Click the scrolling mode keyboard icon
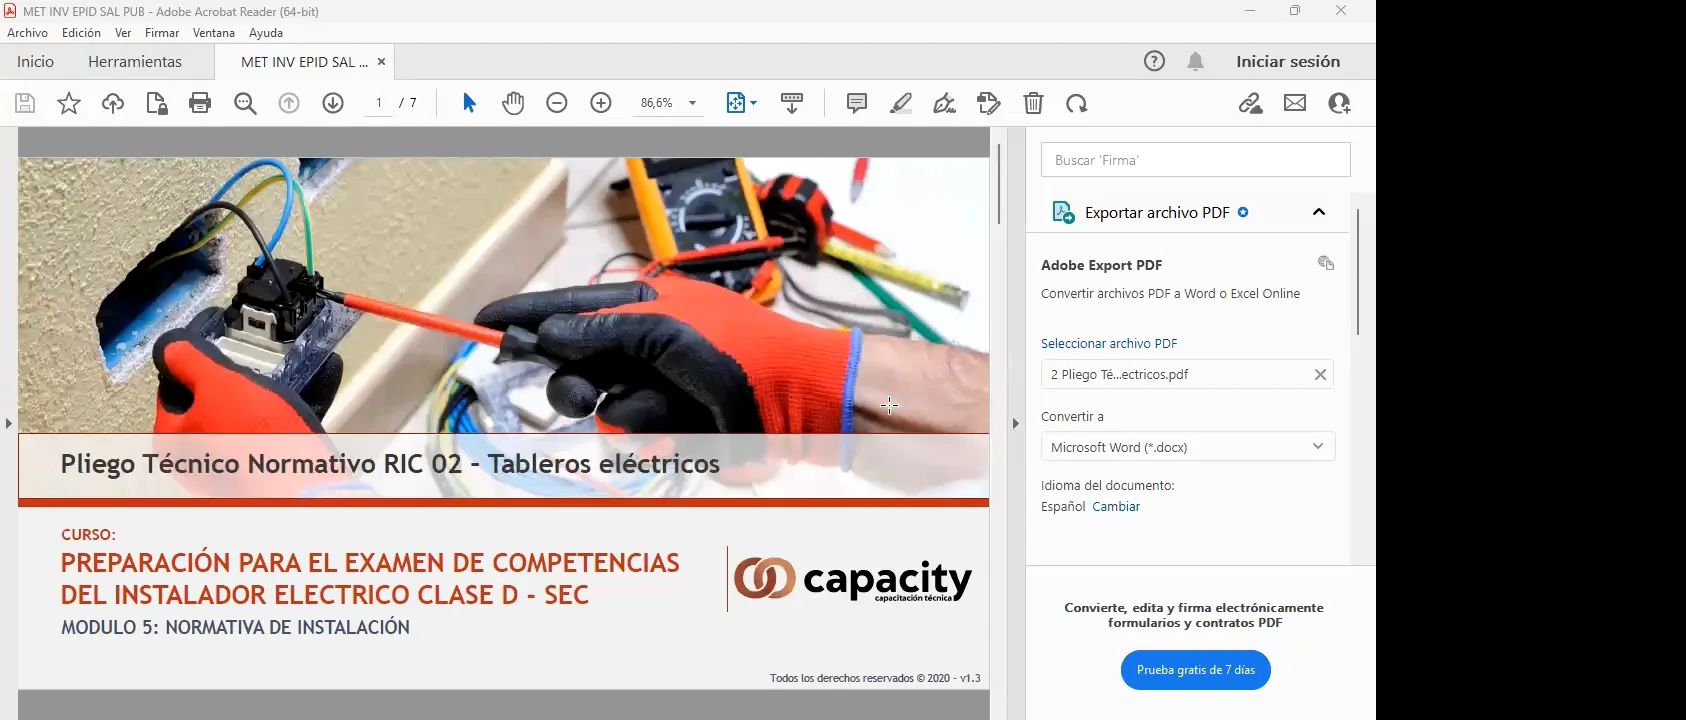Viewport: 1686px width, 720px height. tap(792, 103)
